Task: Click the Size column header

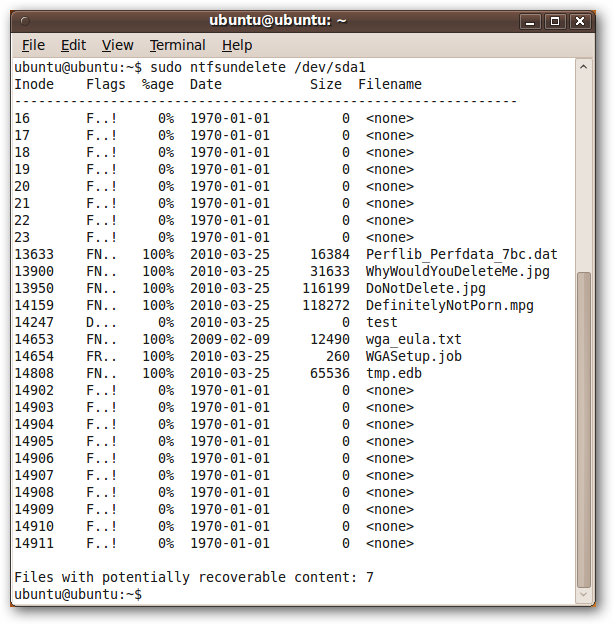Action: [x=326, y=84]
